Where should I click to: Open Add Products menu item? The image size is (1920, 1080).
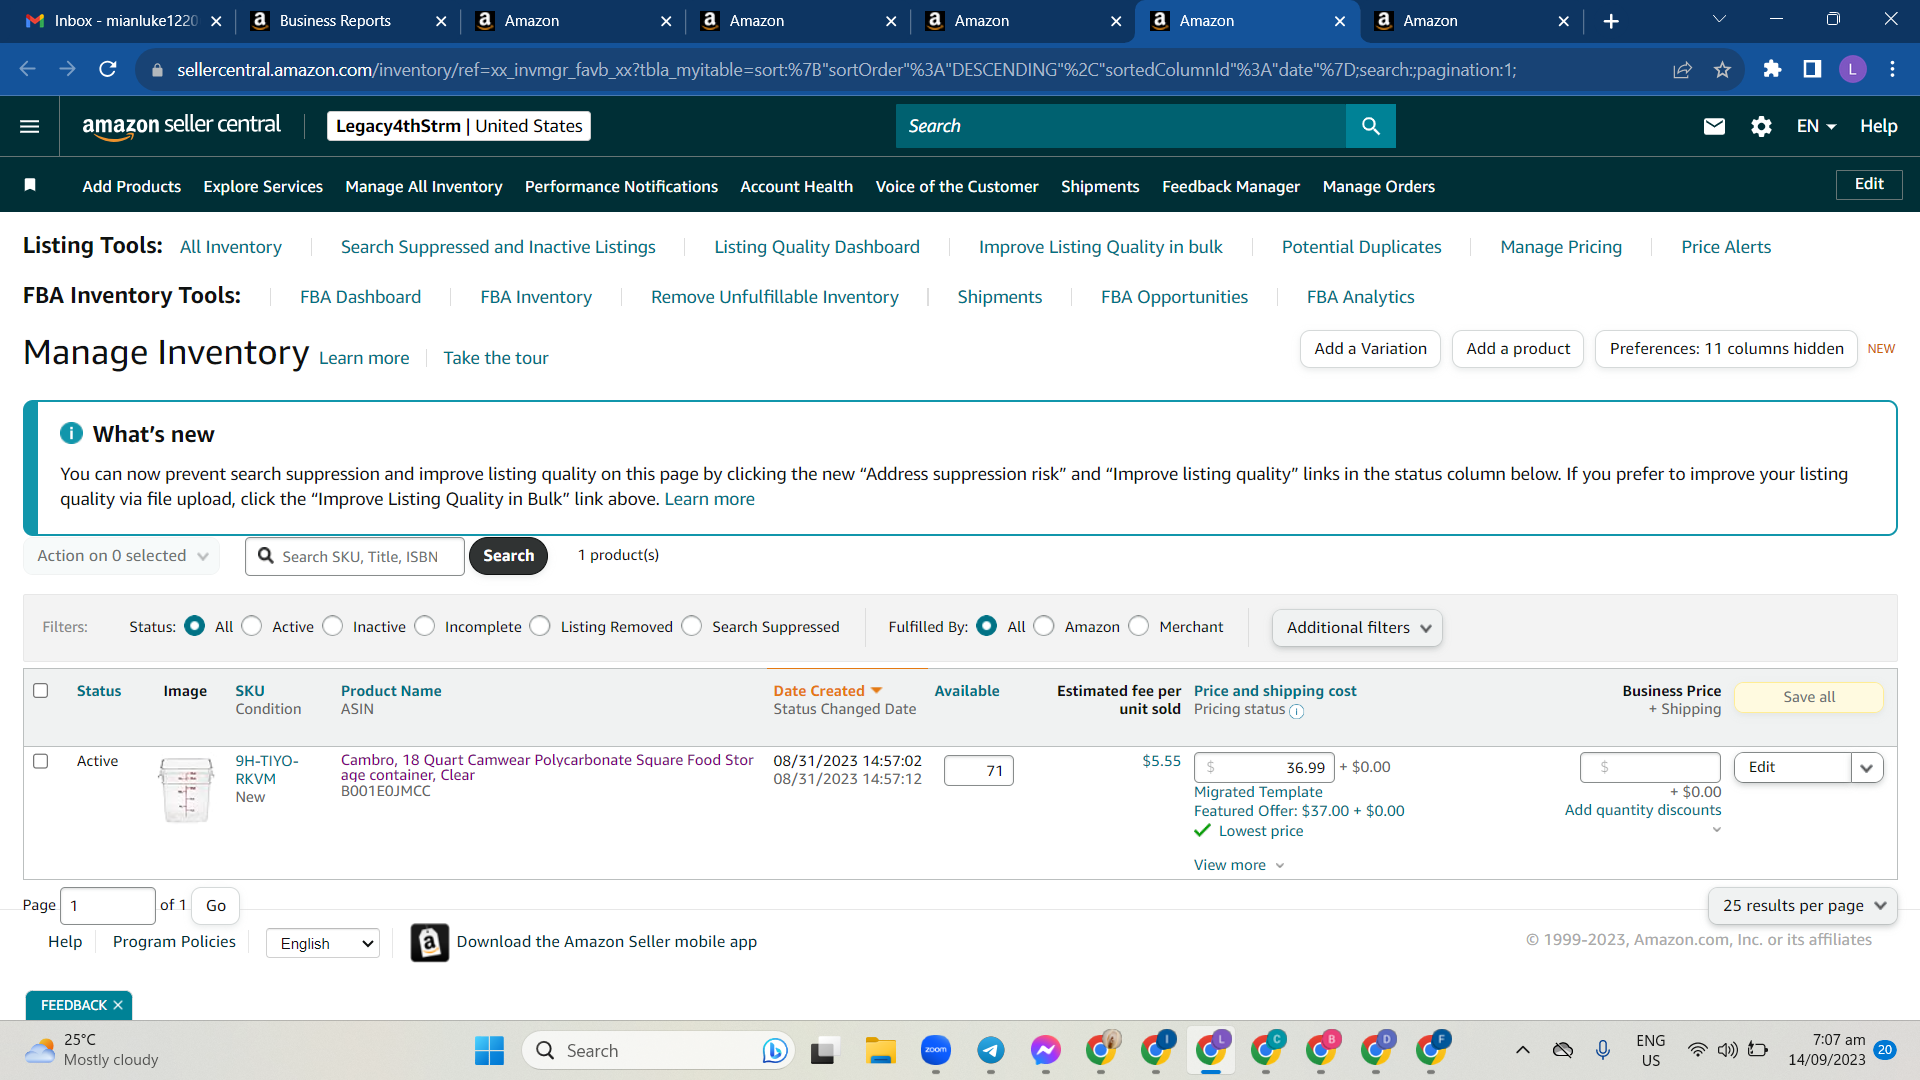click(132, 186)
